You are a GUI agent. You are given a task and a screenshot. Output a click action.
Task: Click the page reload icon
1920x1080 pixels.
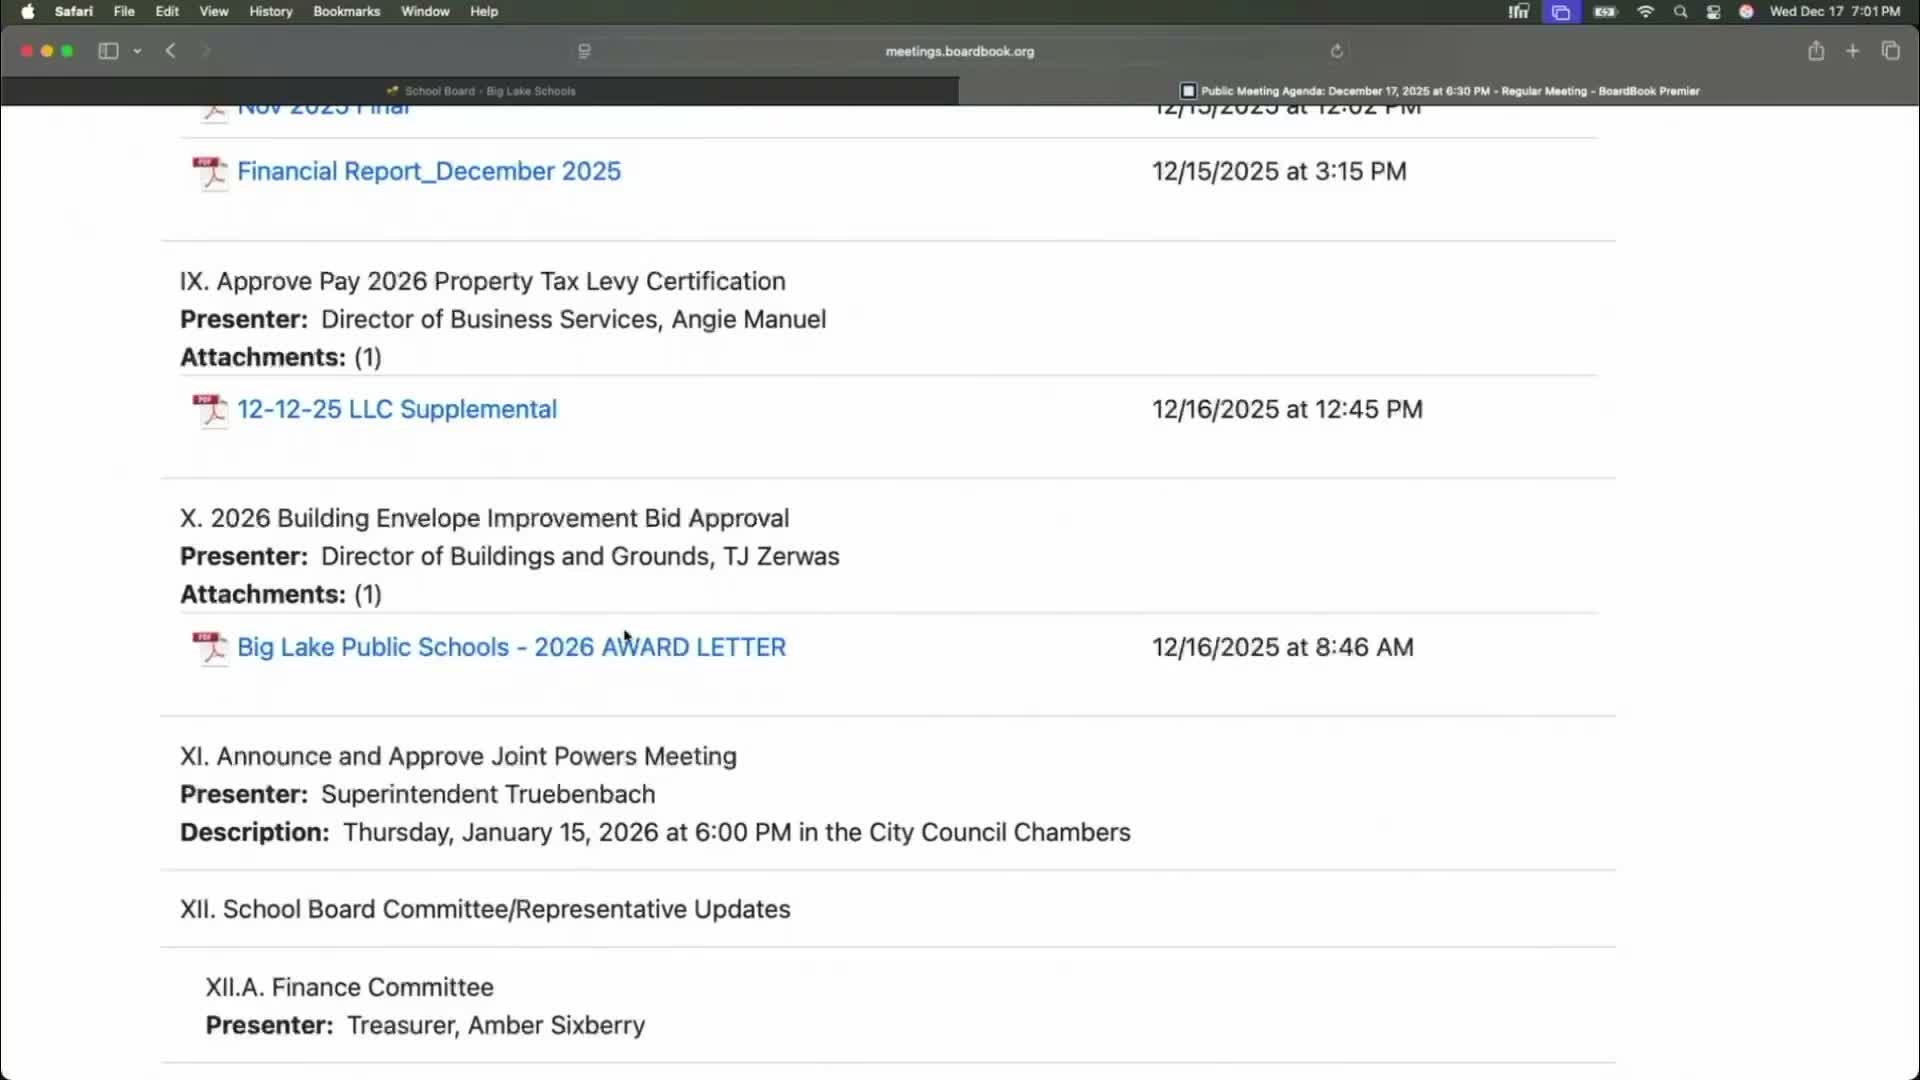[1336, 51]
